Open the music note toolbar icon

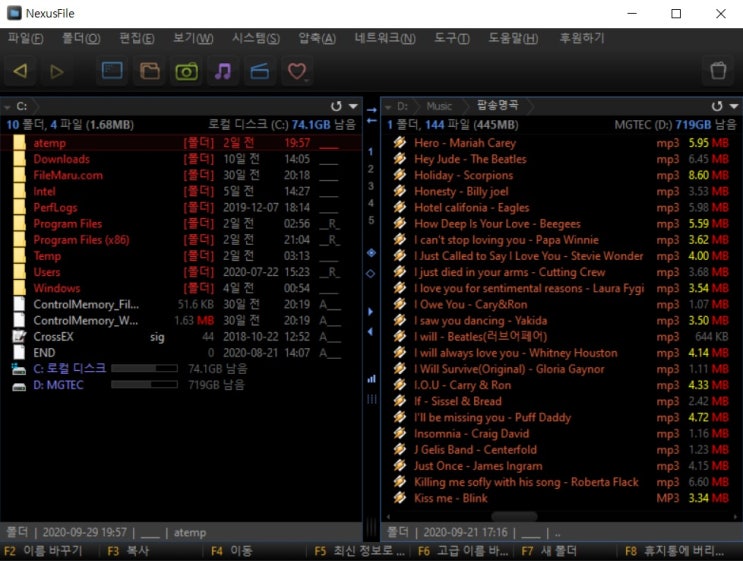point(223,71)
